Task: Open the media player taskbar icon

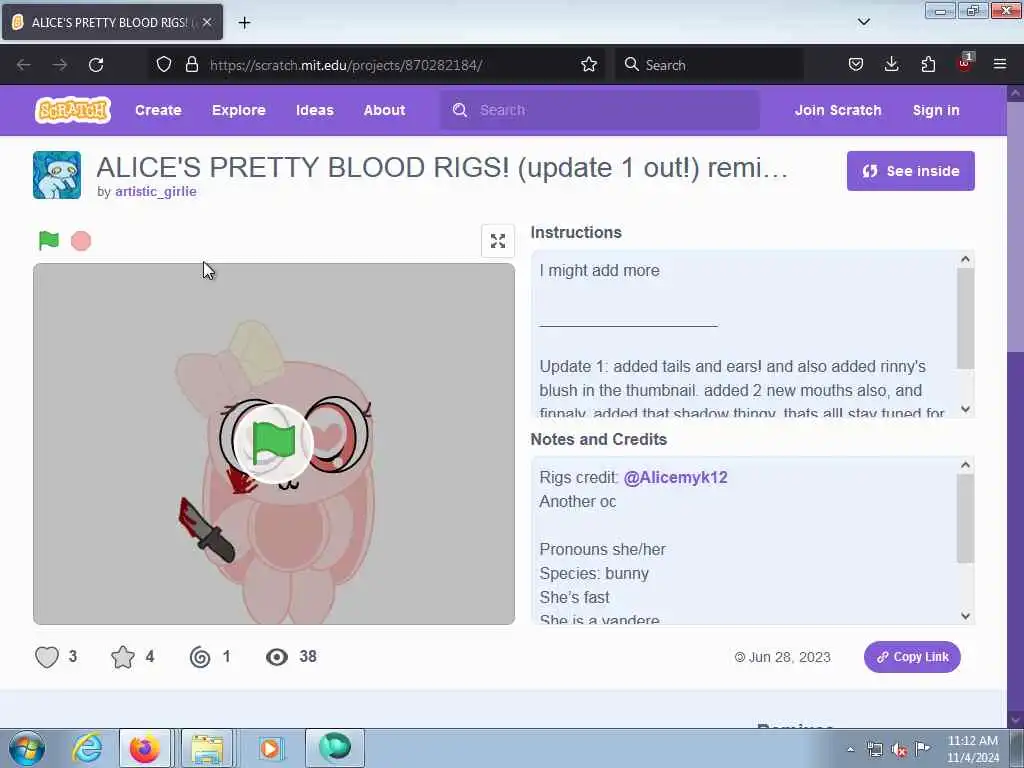Action: click(270, 748)
